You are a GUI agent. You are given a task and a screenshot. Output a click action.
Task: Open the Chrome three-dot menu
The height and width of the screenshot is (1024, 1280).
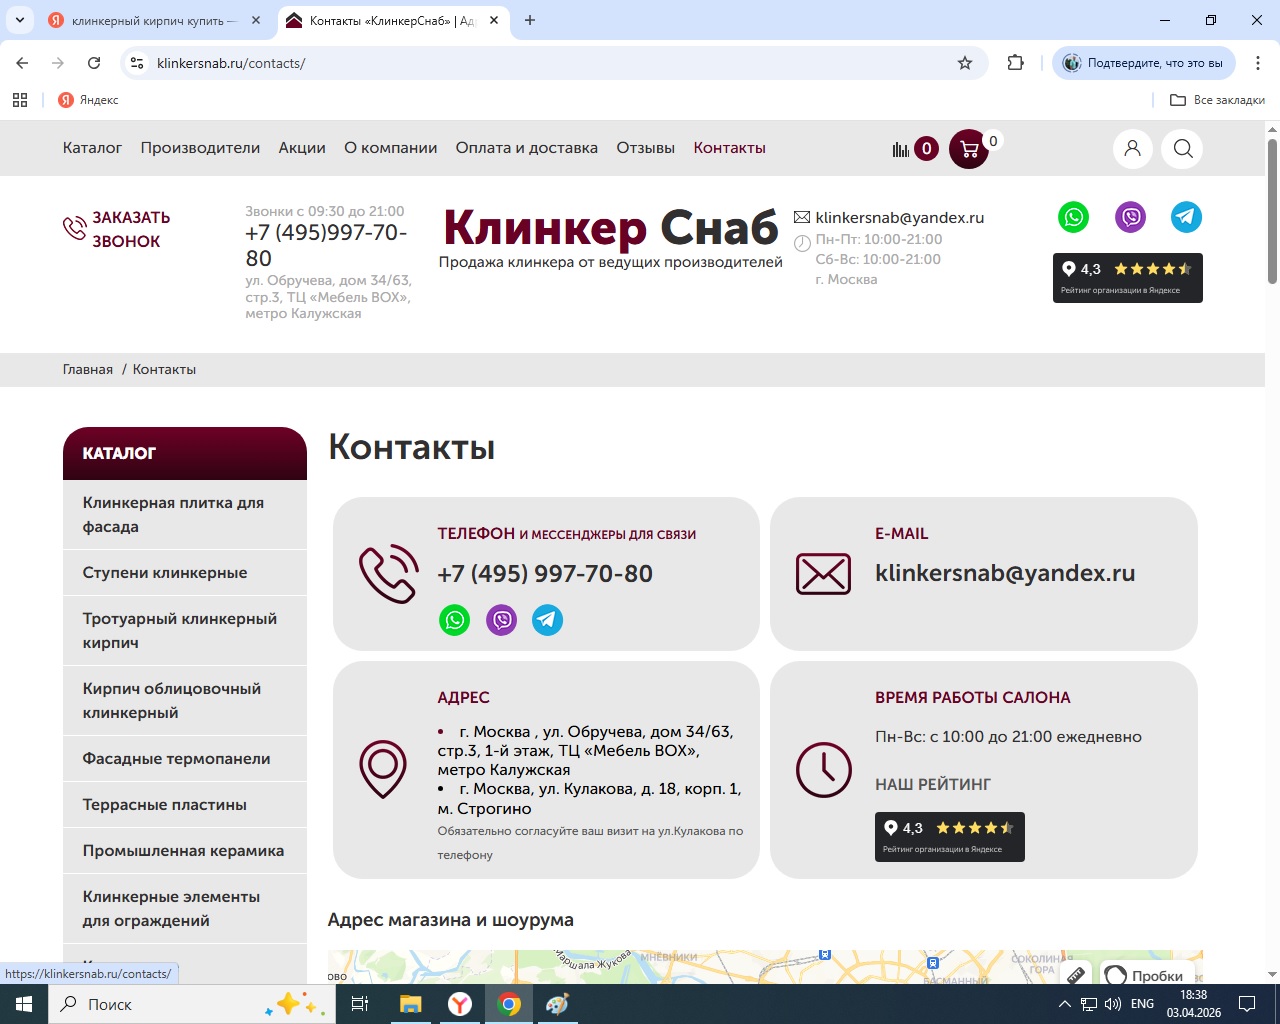tap(1257, 63)
